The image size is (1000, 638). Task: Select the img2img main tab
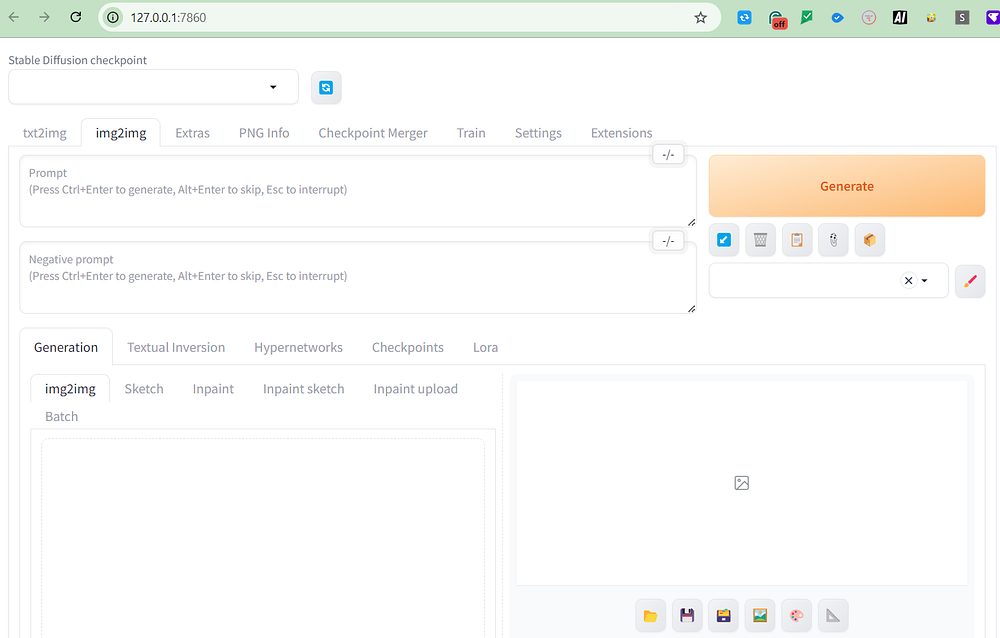(121, 133)
